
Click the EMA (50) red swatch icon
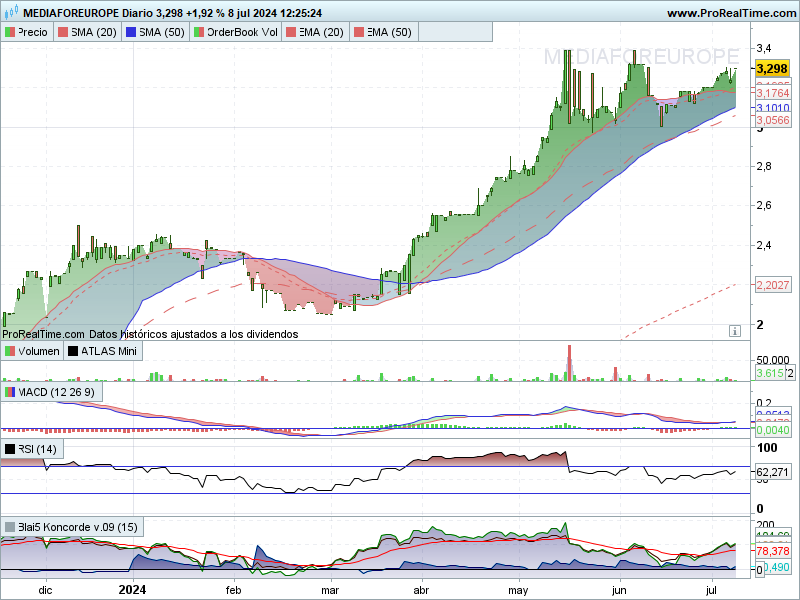(x=359, y=32)
